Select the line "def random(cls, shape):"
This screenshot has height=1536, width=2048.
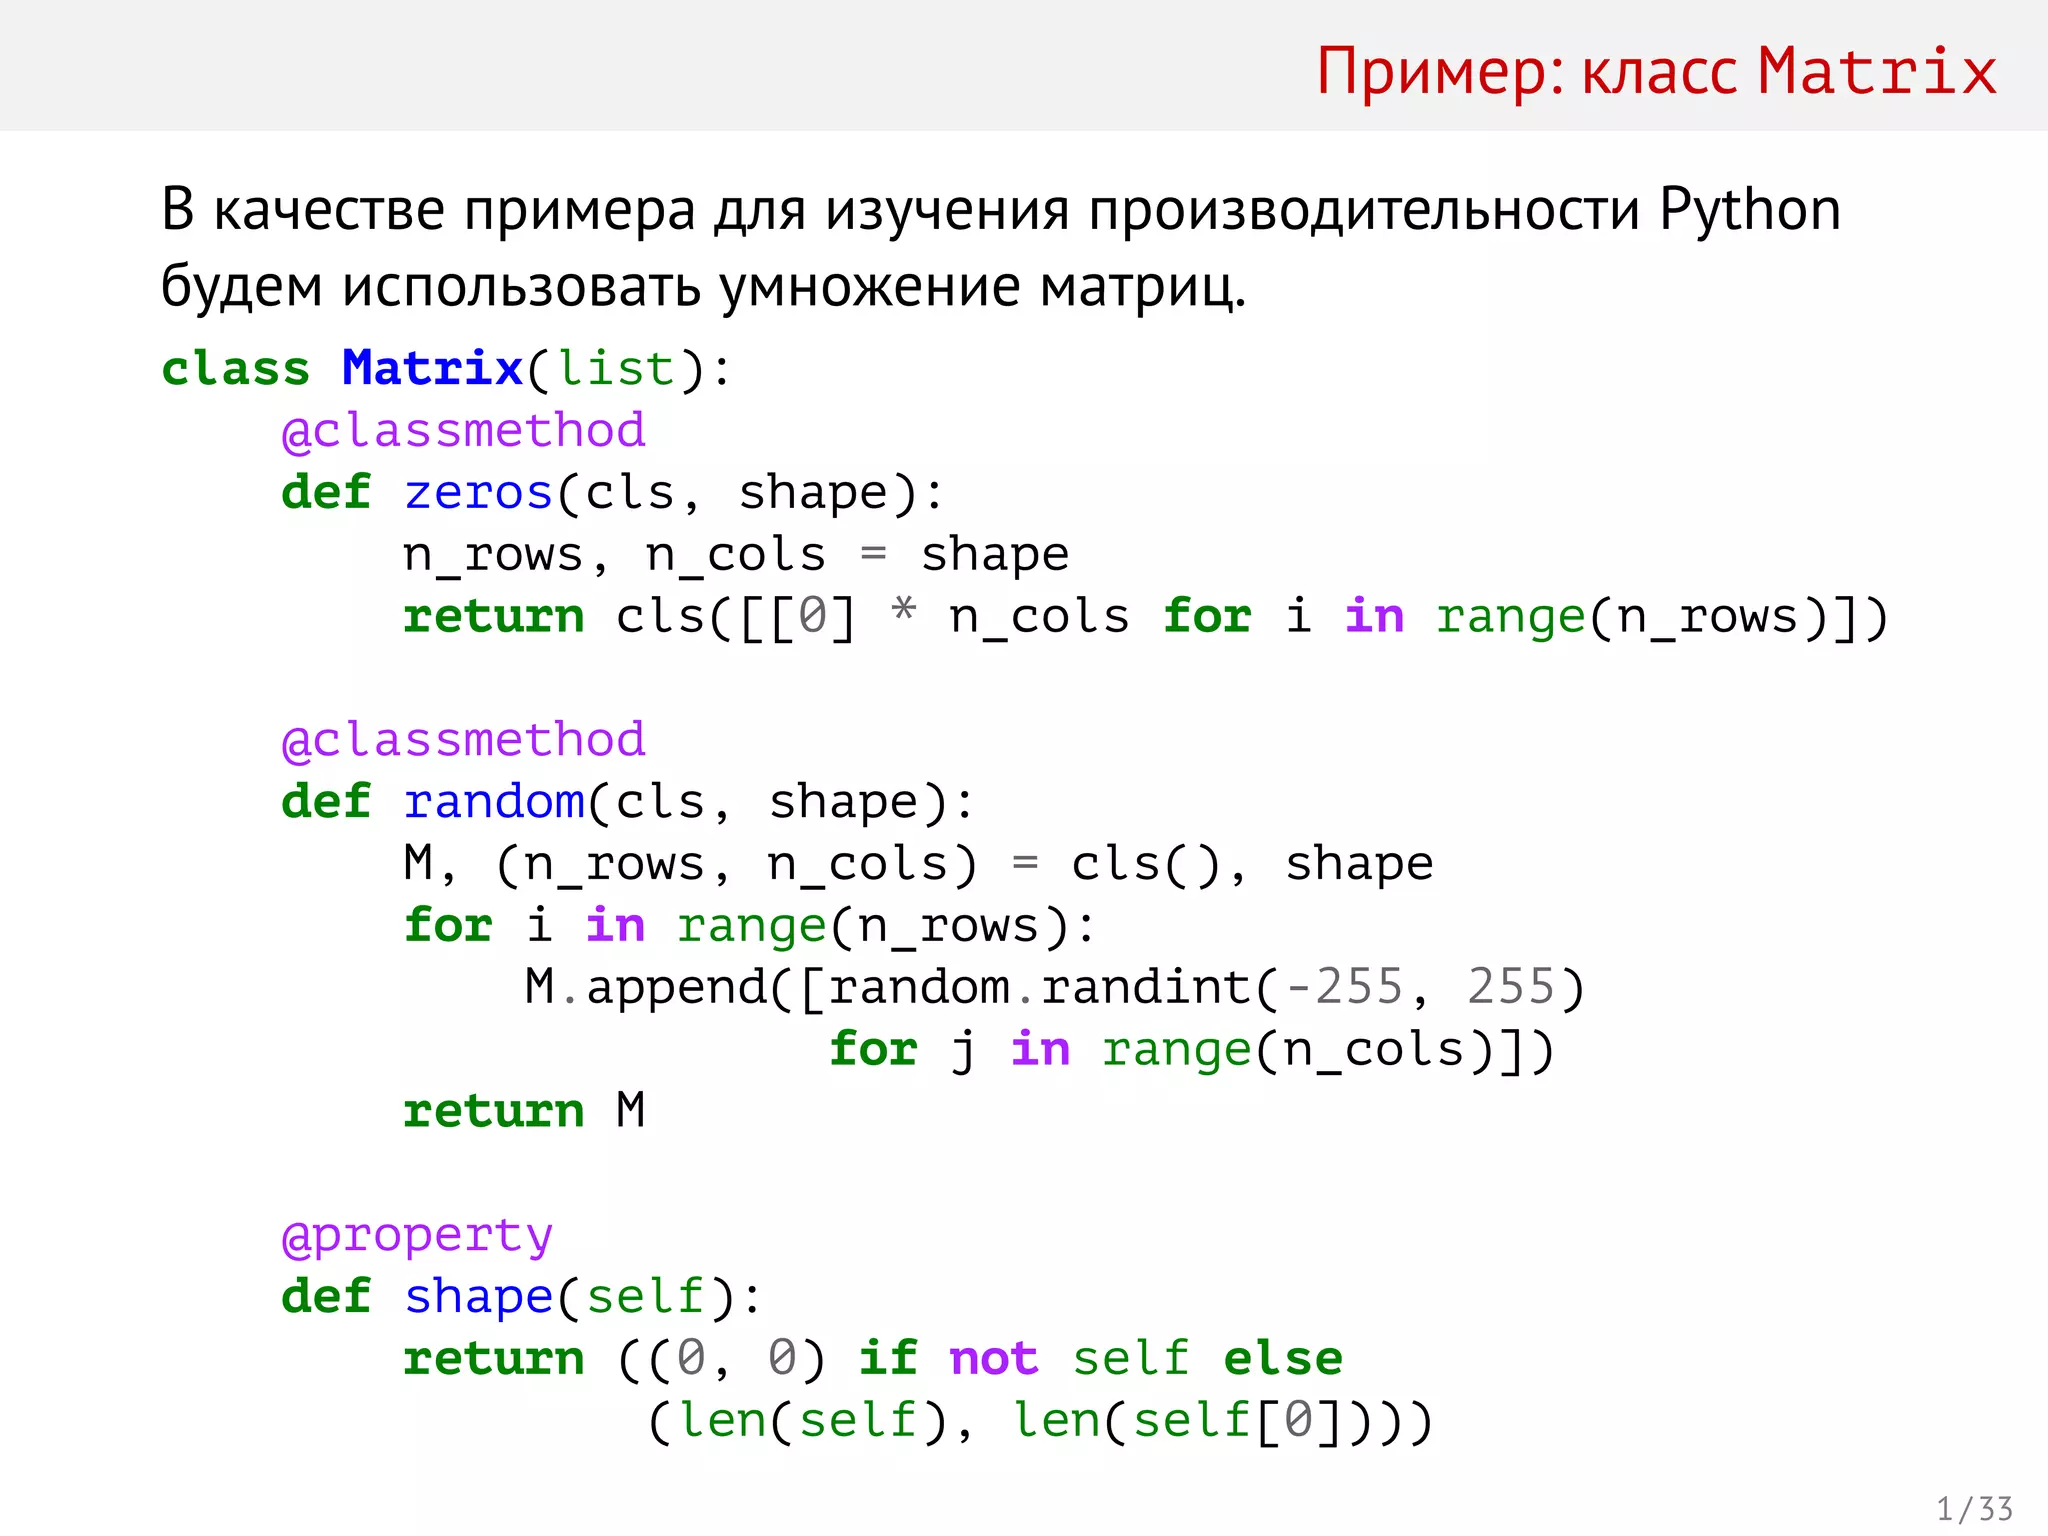(x=628, y=802)
